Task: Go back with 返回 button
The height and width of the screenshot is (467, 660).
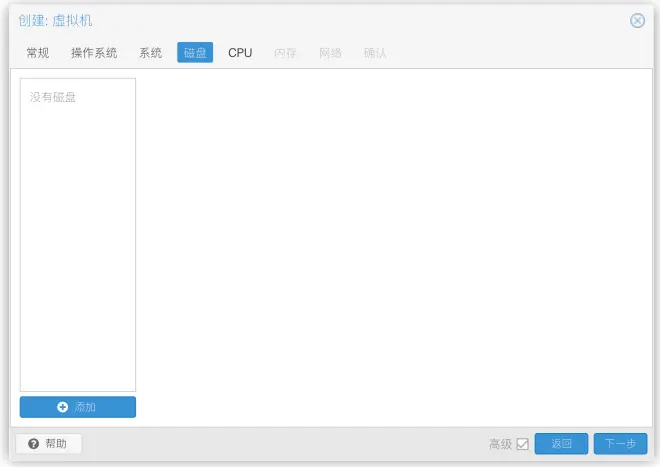Action: (561, 443)
